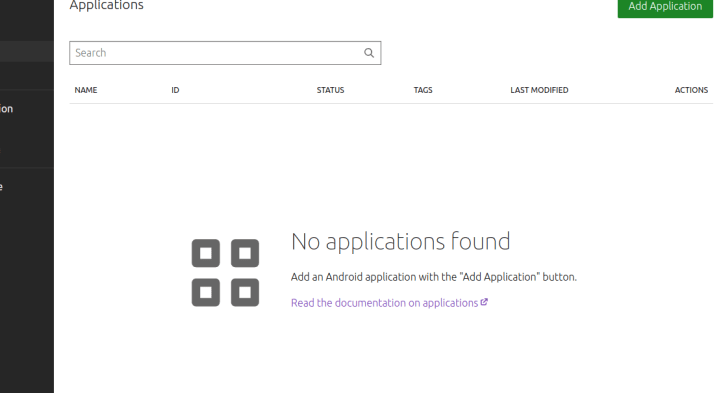Click the magnifier search icon
Image resolution: width=720 pixels, height=393 pixels.
coord(369,53)
